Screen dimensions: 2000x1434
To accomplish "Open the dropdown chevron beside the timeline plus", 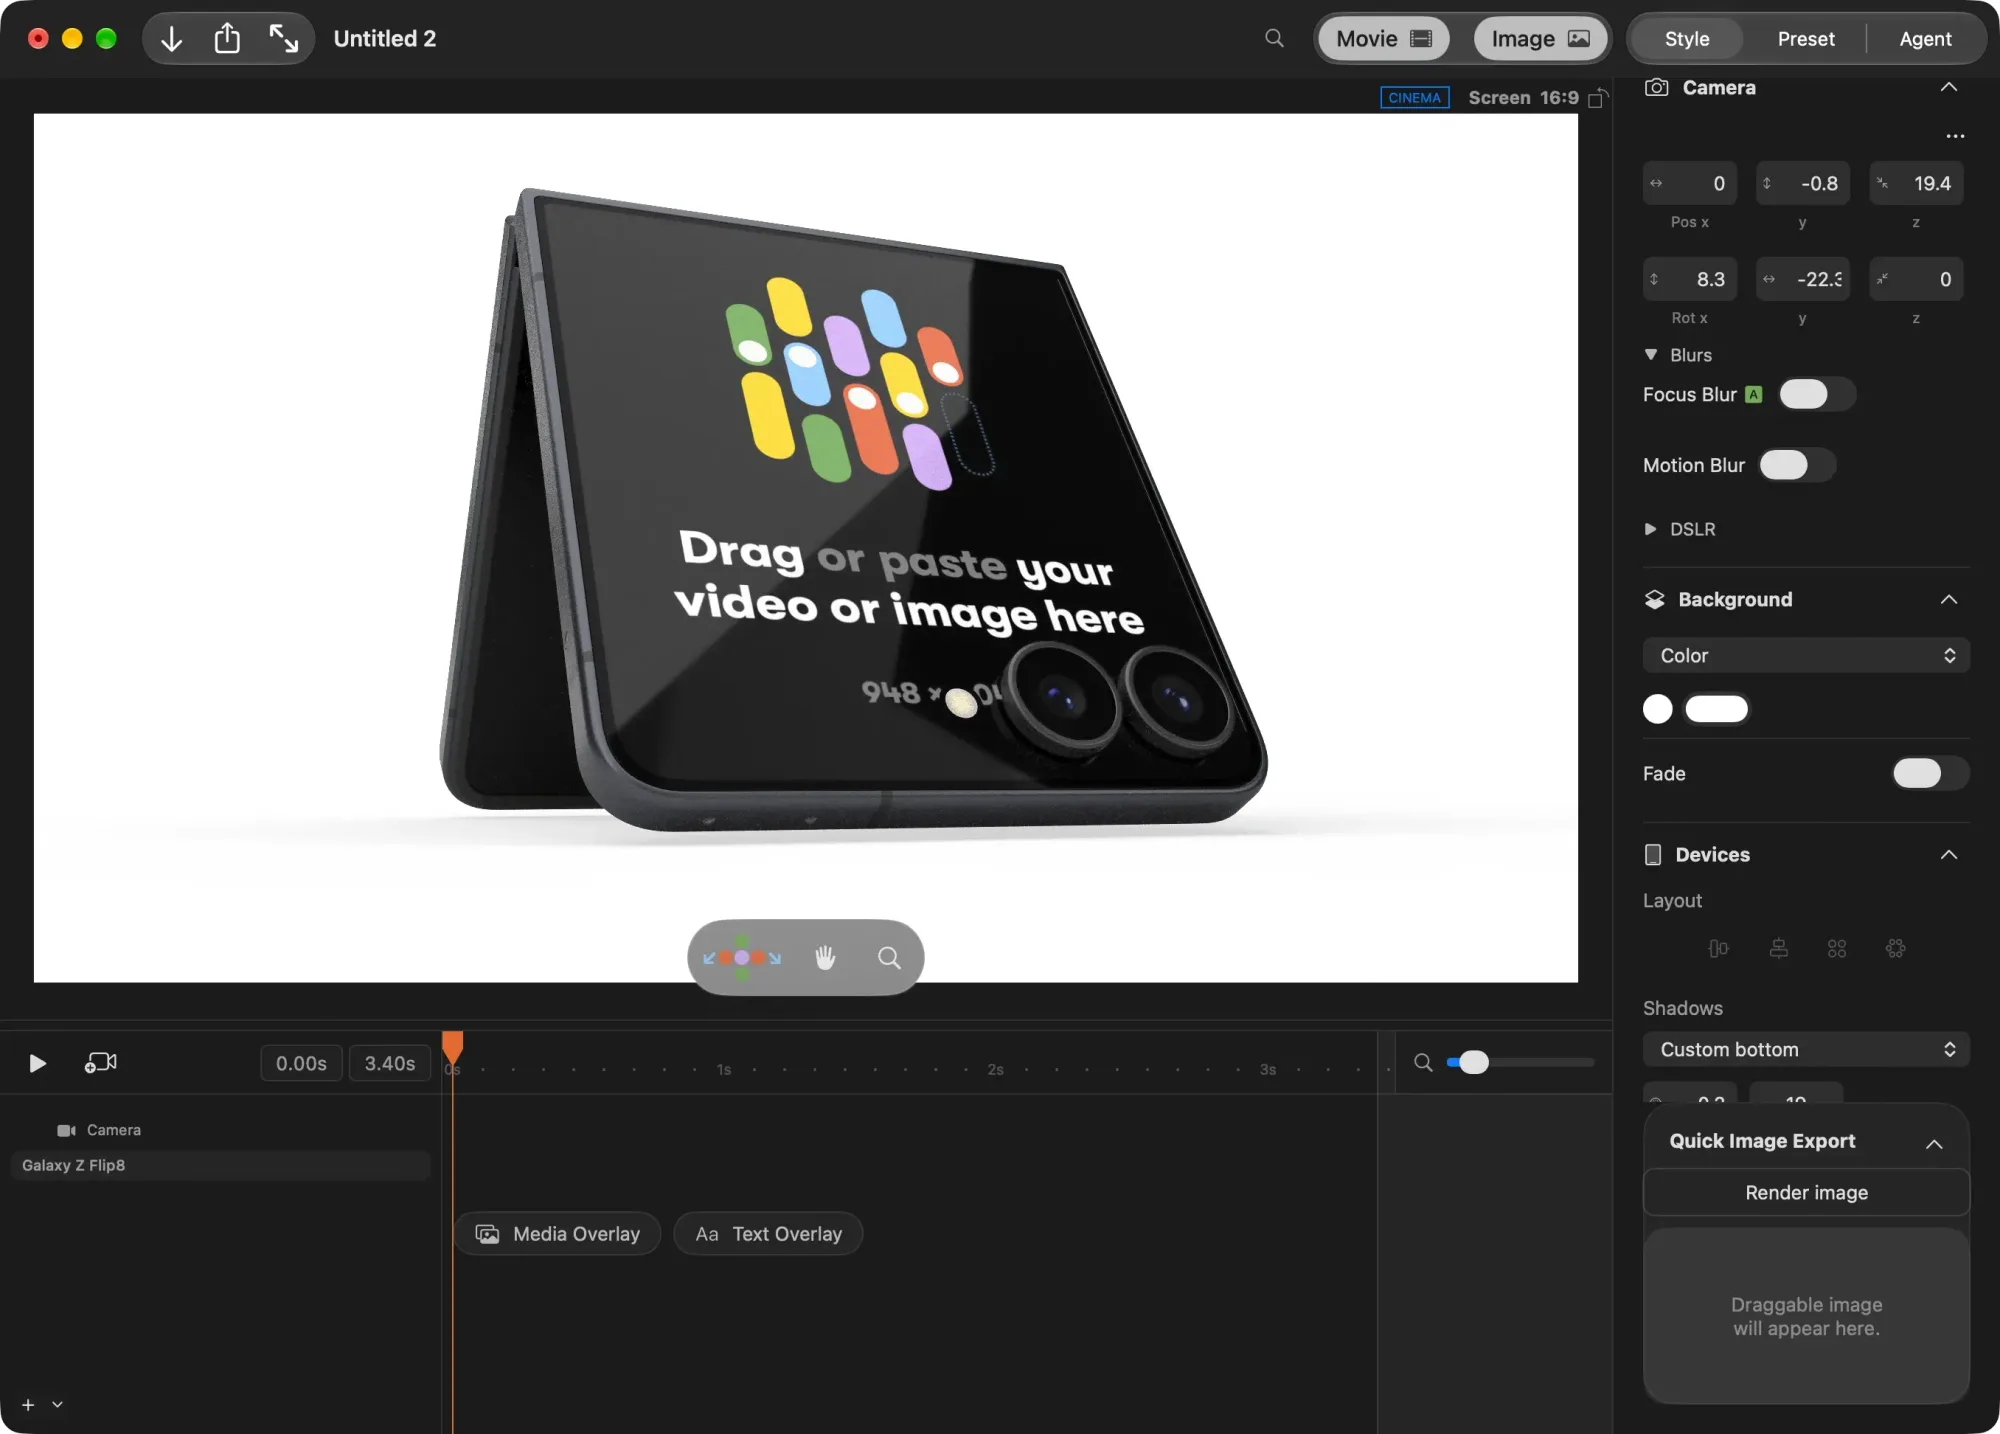I will [x=58, y=1405].
